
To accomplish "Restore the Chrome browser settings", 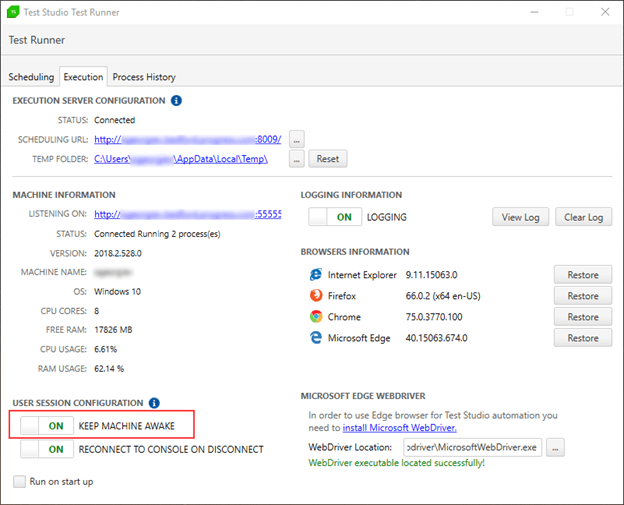I will [583, 317].
